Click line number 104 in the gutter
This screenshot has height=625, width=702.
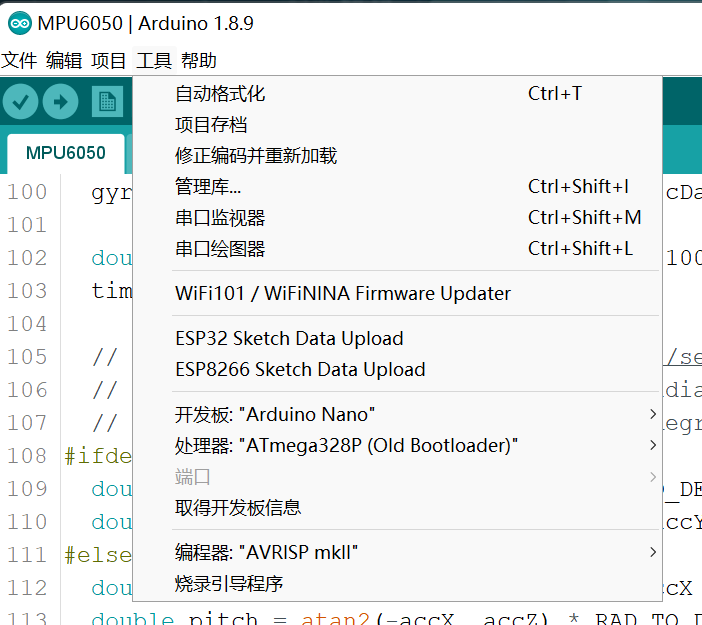tap(27, 324)
